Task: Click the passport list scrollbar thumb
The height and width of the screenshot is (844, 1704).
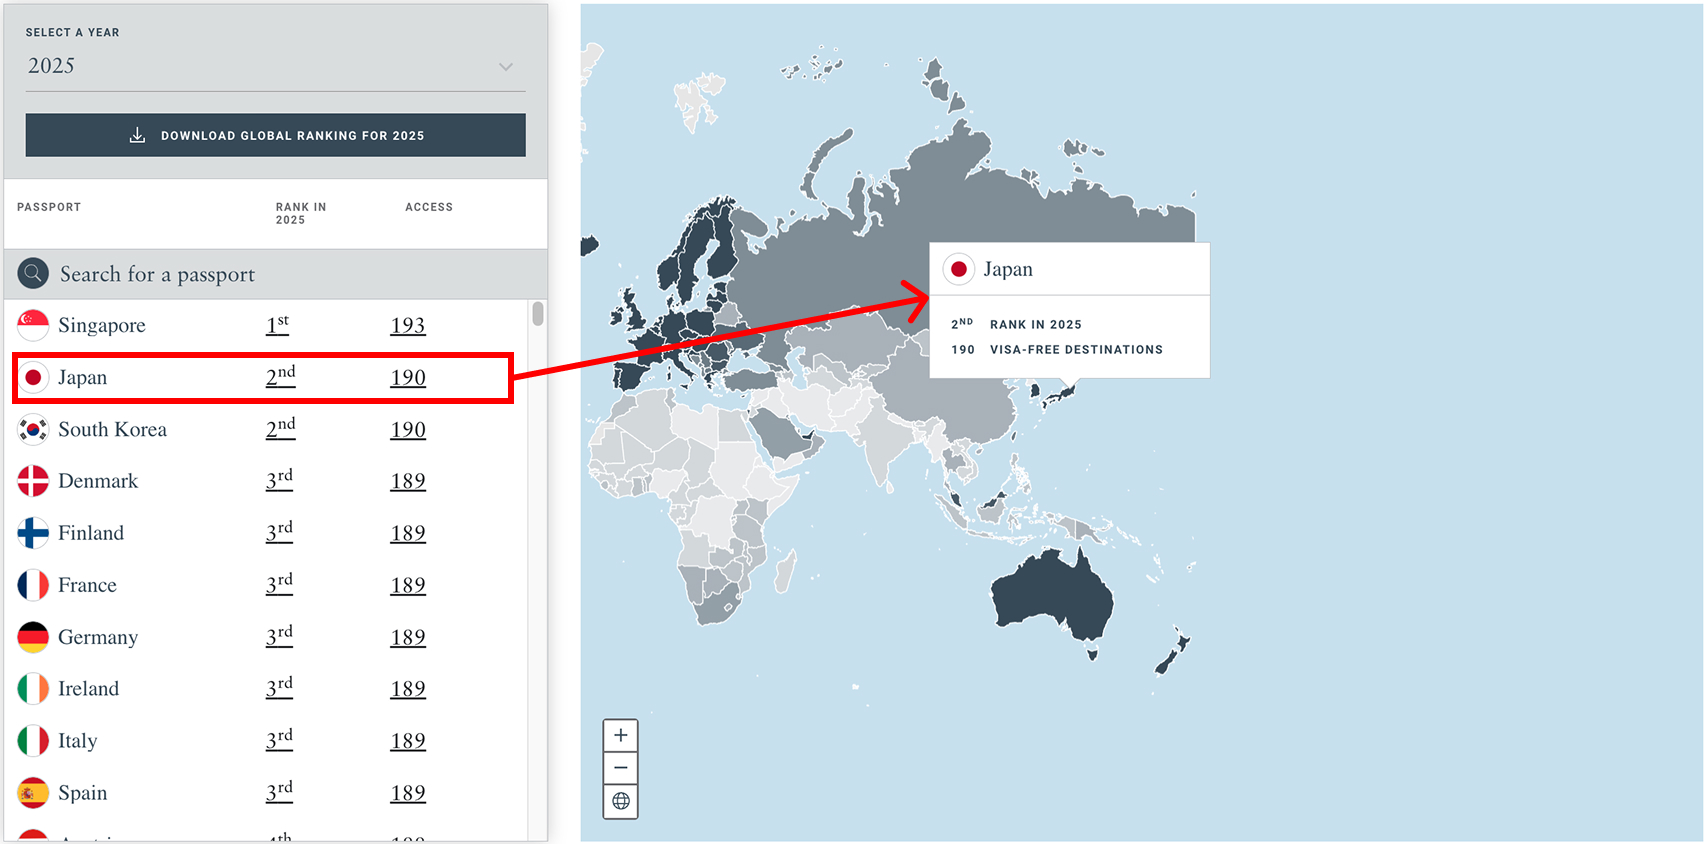Action: 538,314
